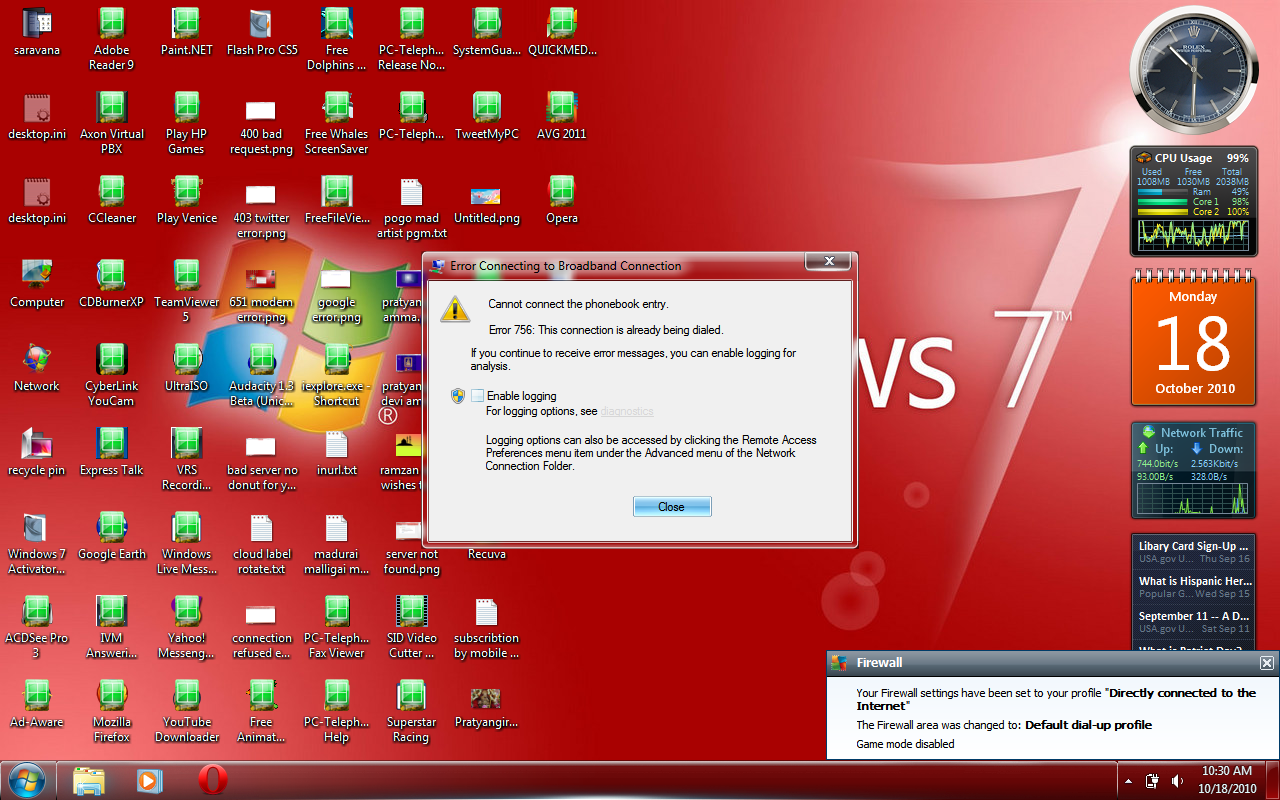This screenshot has height=800, width=1280.
Task: Select the Ad-Aware desktop shortcut
Action: 37,705
